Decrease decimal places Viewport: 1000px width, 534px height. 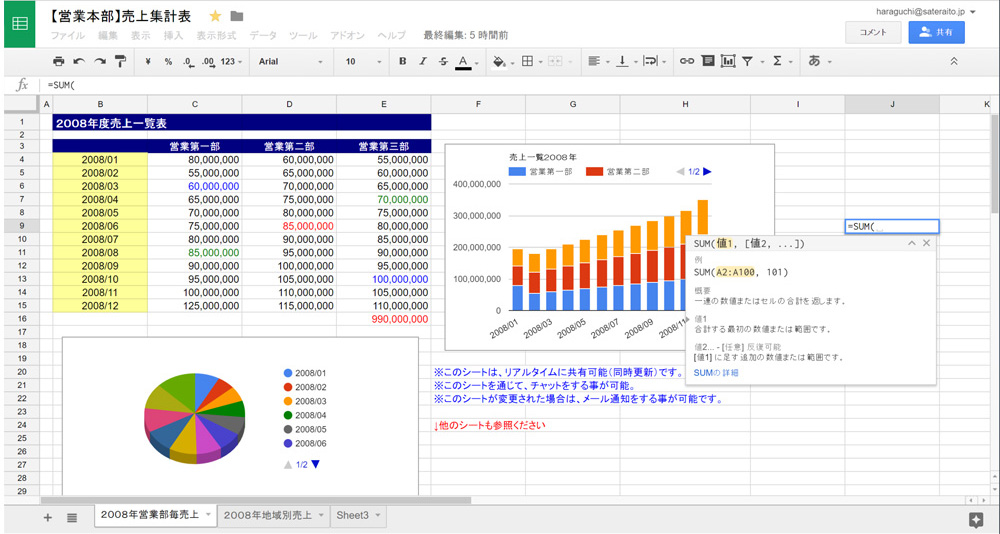pyautogui.click(x=188, y=62)
